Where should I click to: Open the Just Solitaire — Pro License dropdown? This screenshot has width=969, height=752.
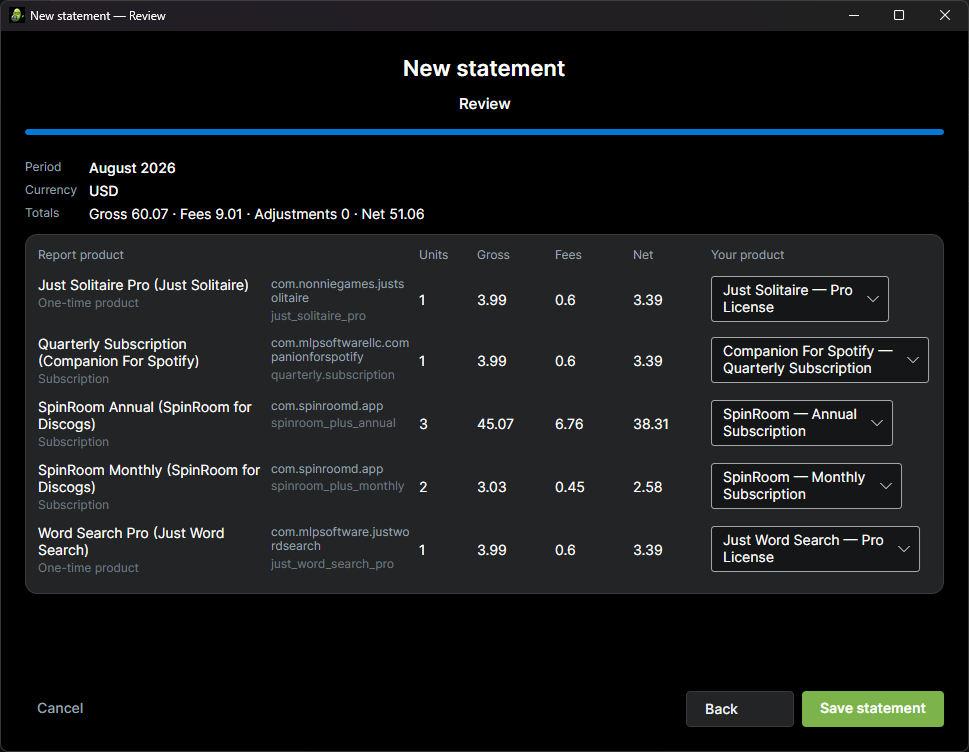point(800,299)
